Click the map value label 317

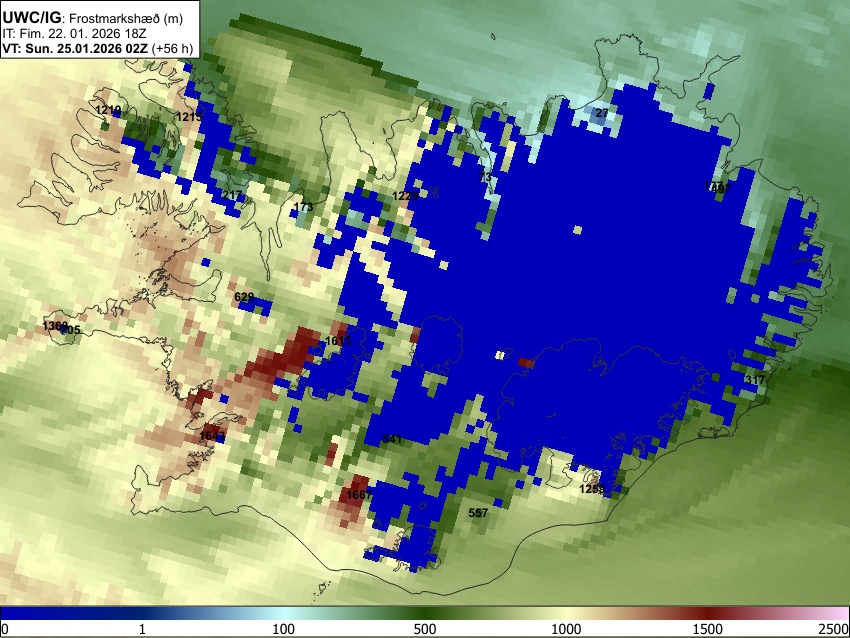tap(755, 380)
